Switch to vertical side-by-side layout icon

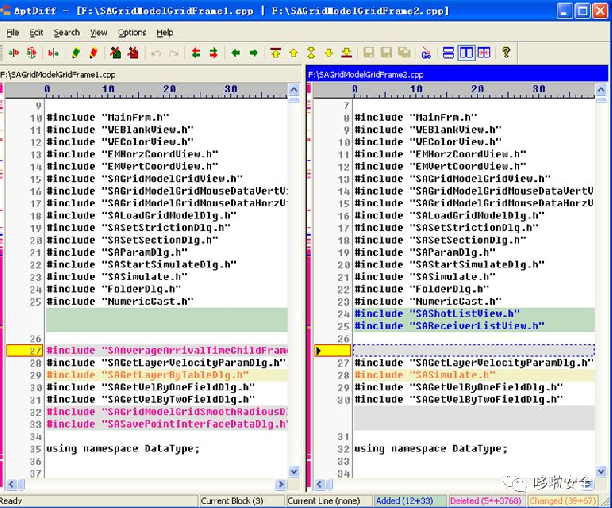tap(466, 53)
